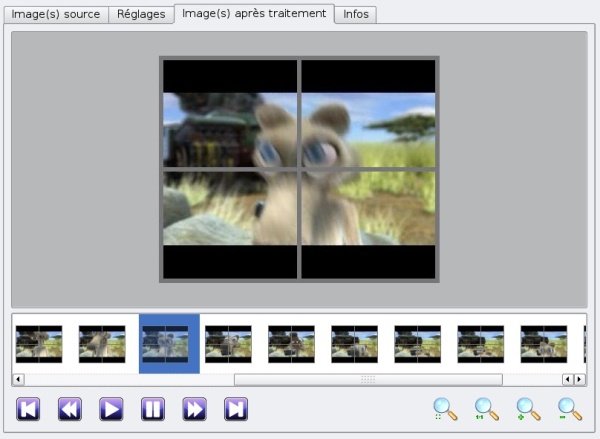Select the second filmstrip thumbnail
Viewport: 600px width, 439px height.
coord(102,344)
